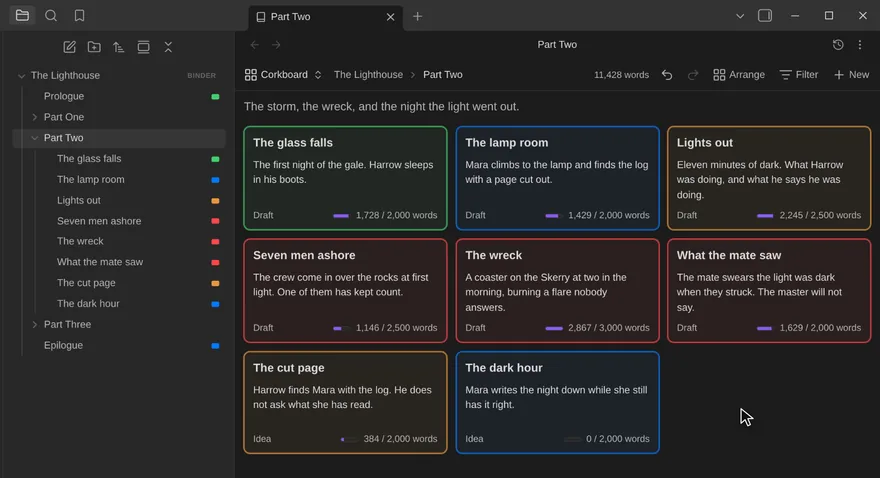Viewport: 880px width, 478px height.
Task: Close the Part Two tab
Action: (391, 17)
